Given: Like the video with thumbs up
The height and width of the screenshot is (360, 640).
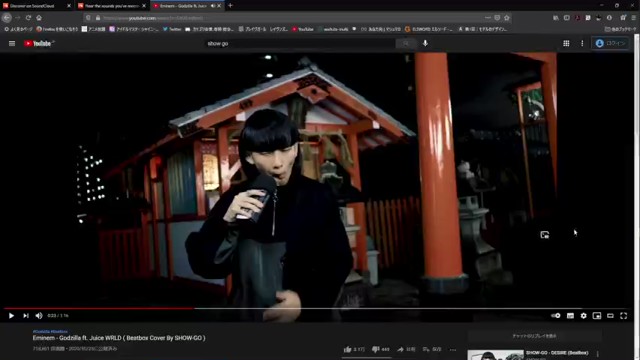Looking at the screenshot, I should [353, 349].
